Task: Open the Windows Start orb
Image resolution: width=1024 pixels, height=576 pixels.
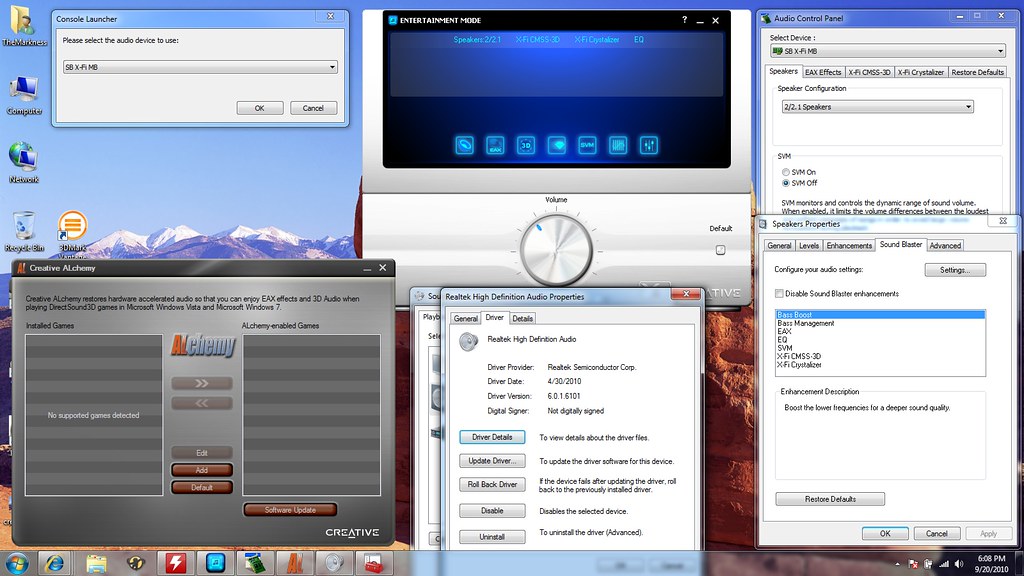Action: (16, 563)
